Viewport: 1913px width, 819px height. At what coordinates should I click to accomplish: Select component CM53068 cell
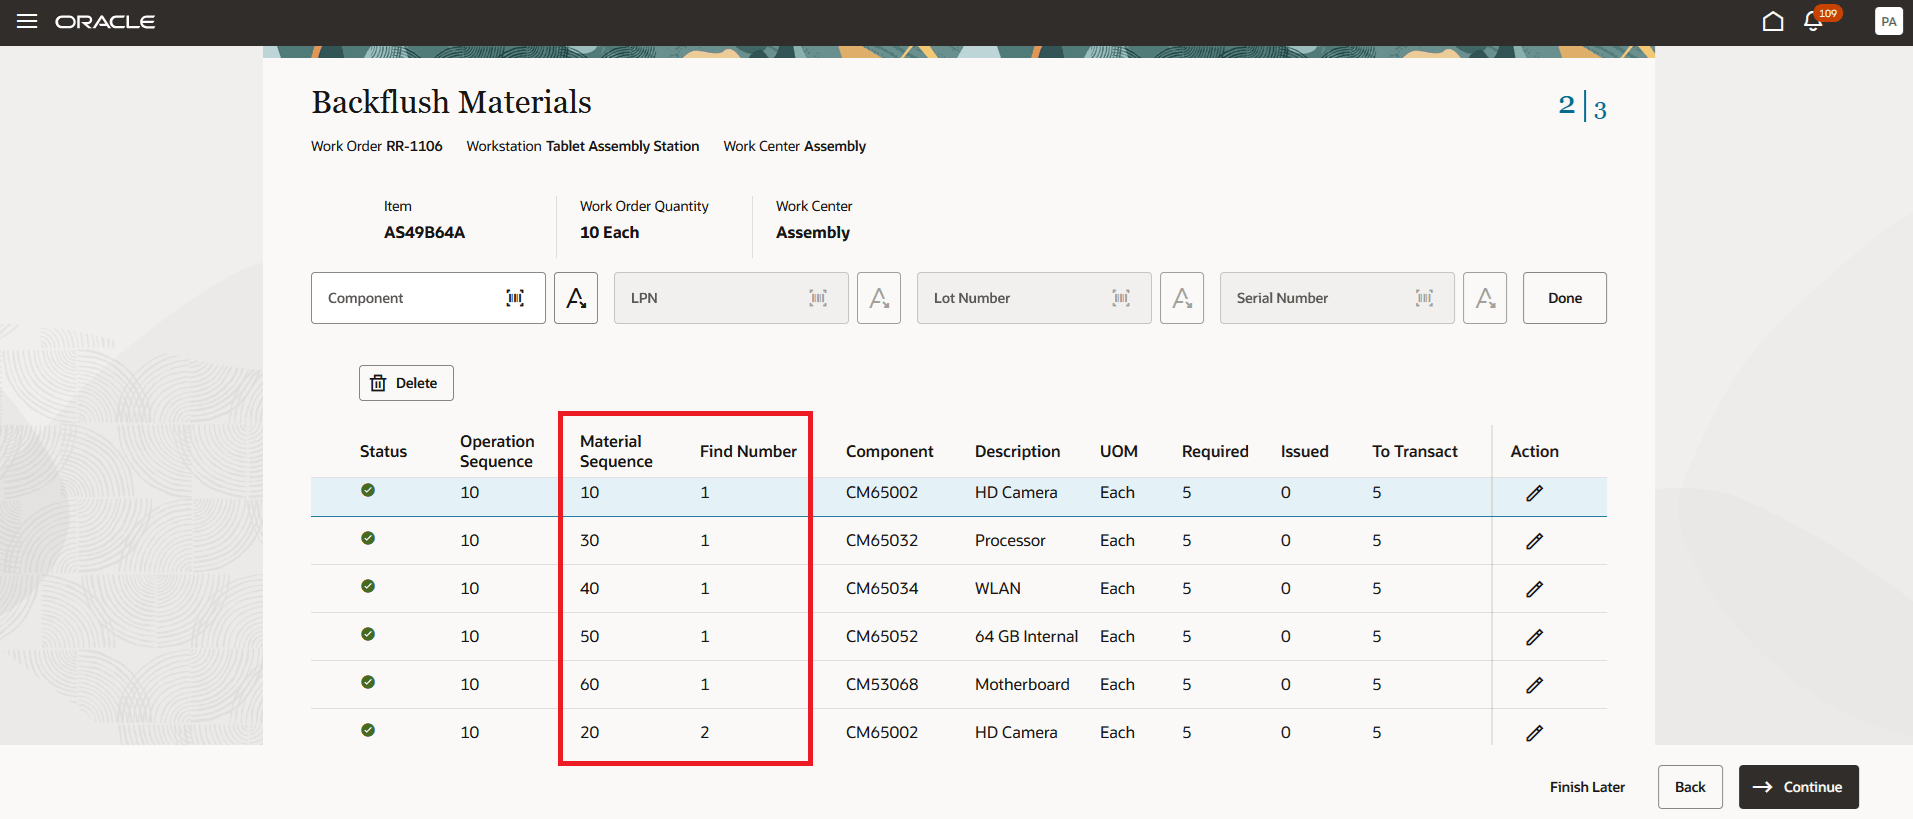(x=882, y=684)
